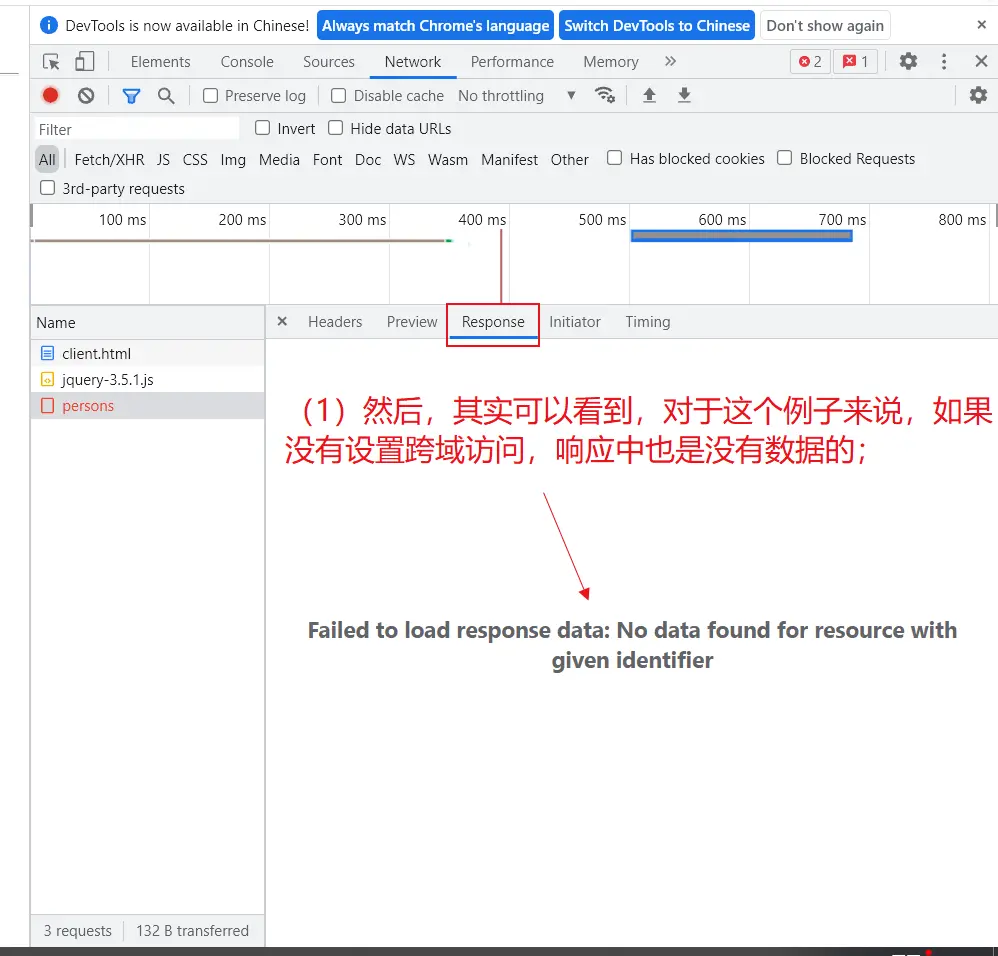The height and width of the screenshot is (956, 998).
Task: Filter by WS requests
Action: click(x=404, y=159)
